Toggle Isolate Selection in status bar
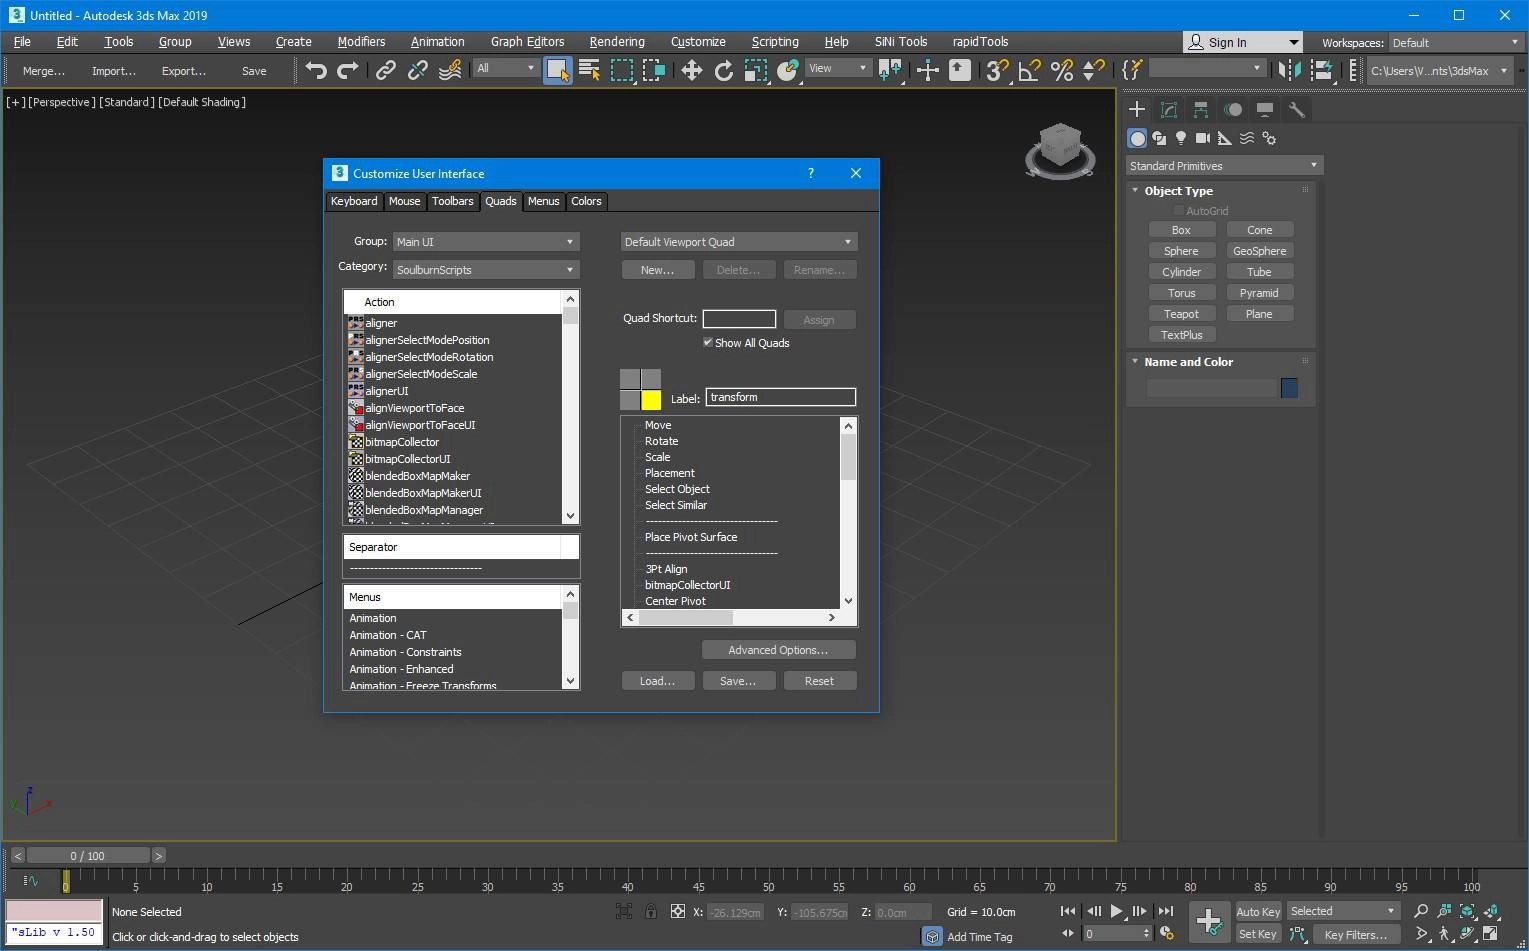 tap(624, 912)
